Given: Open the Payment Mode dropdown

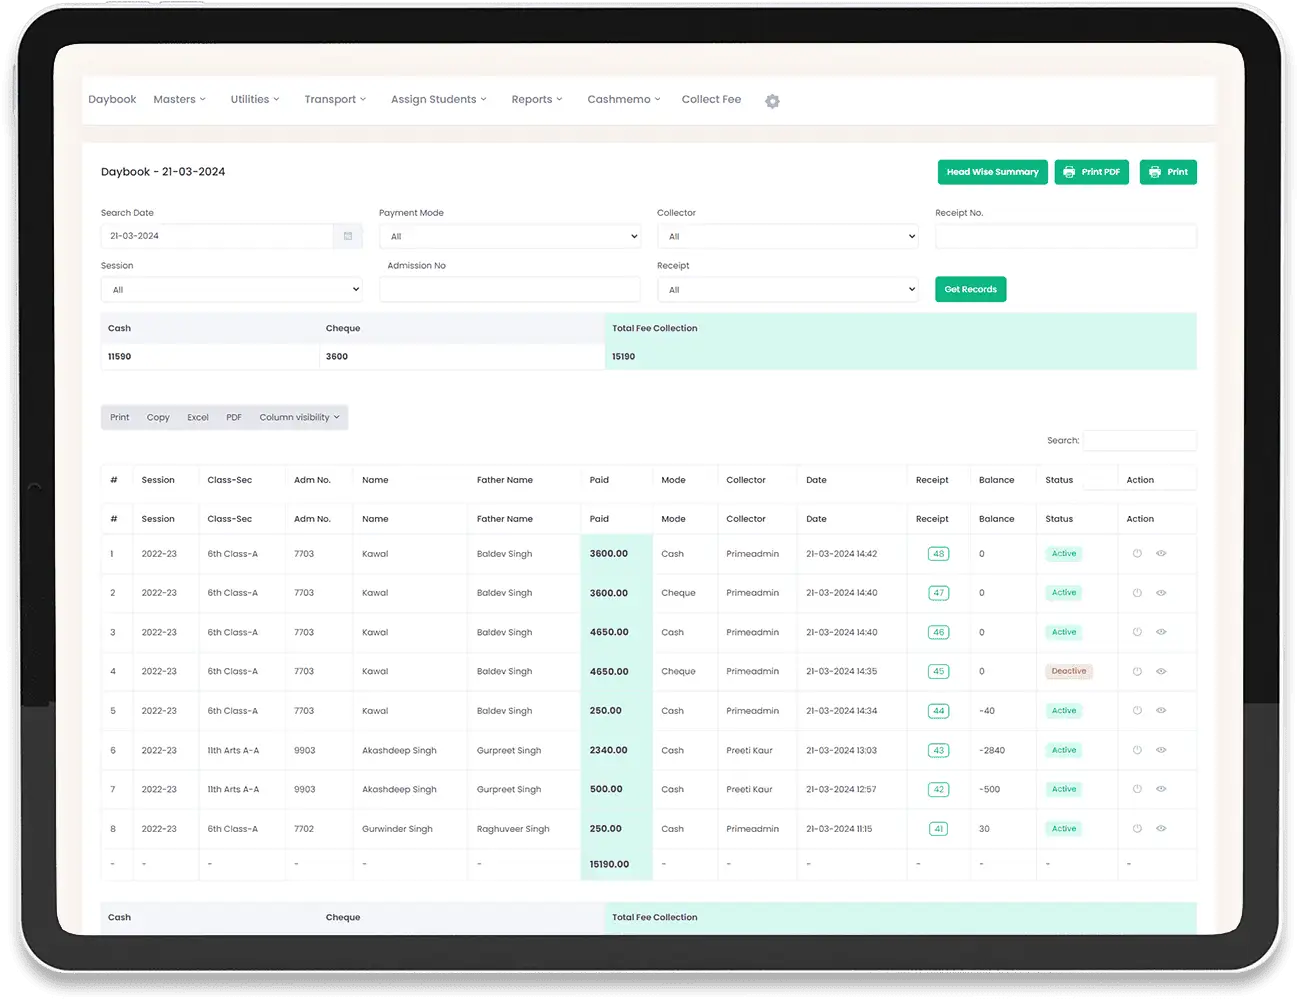Looking at the screenshot, I should [x=510, y=236].
